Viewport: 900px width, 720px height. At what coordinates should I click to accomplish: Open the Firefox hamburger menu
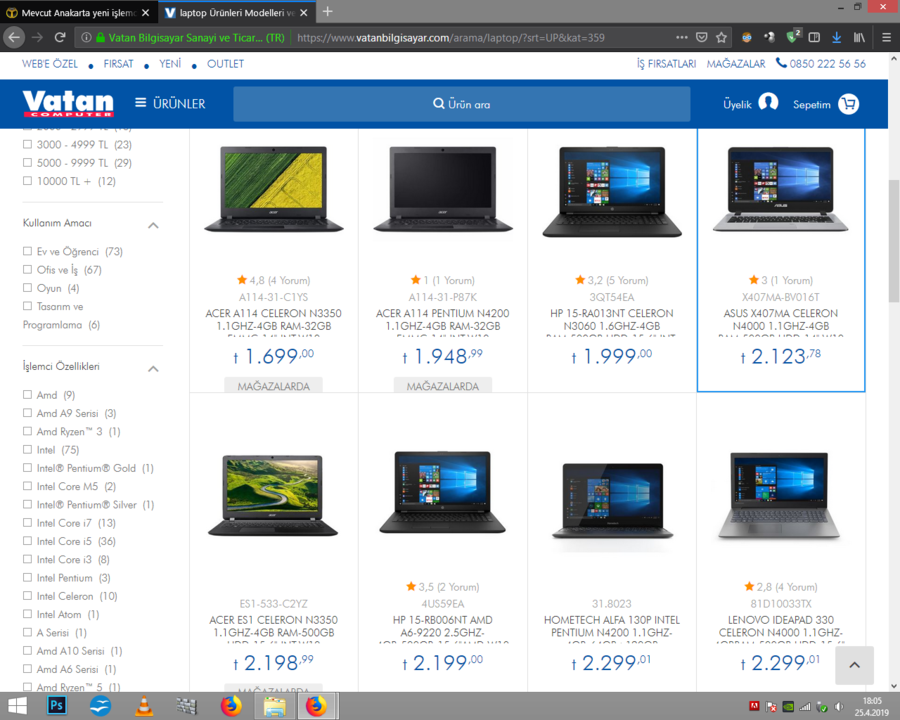[x=886, y=37]
